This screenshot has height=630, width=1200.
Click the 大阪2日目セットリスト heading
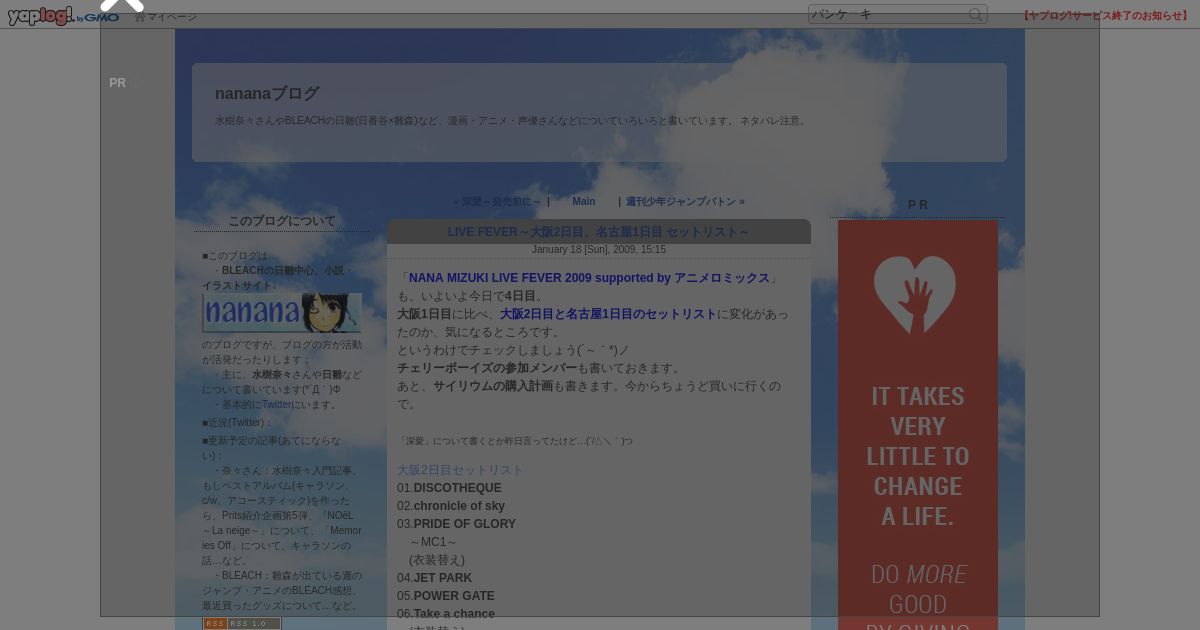pyautogui.click(x=460, y=470)
